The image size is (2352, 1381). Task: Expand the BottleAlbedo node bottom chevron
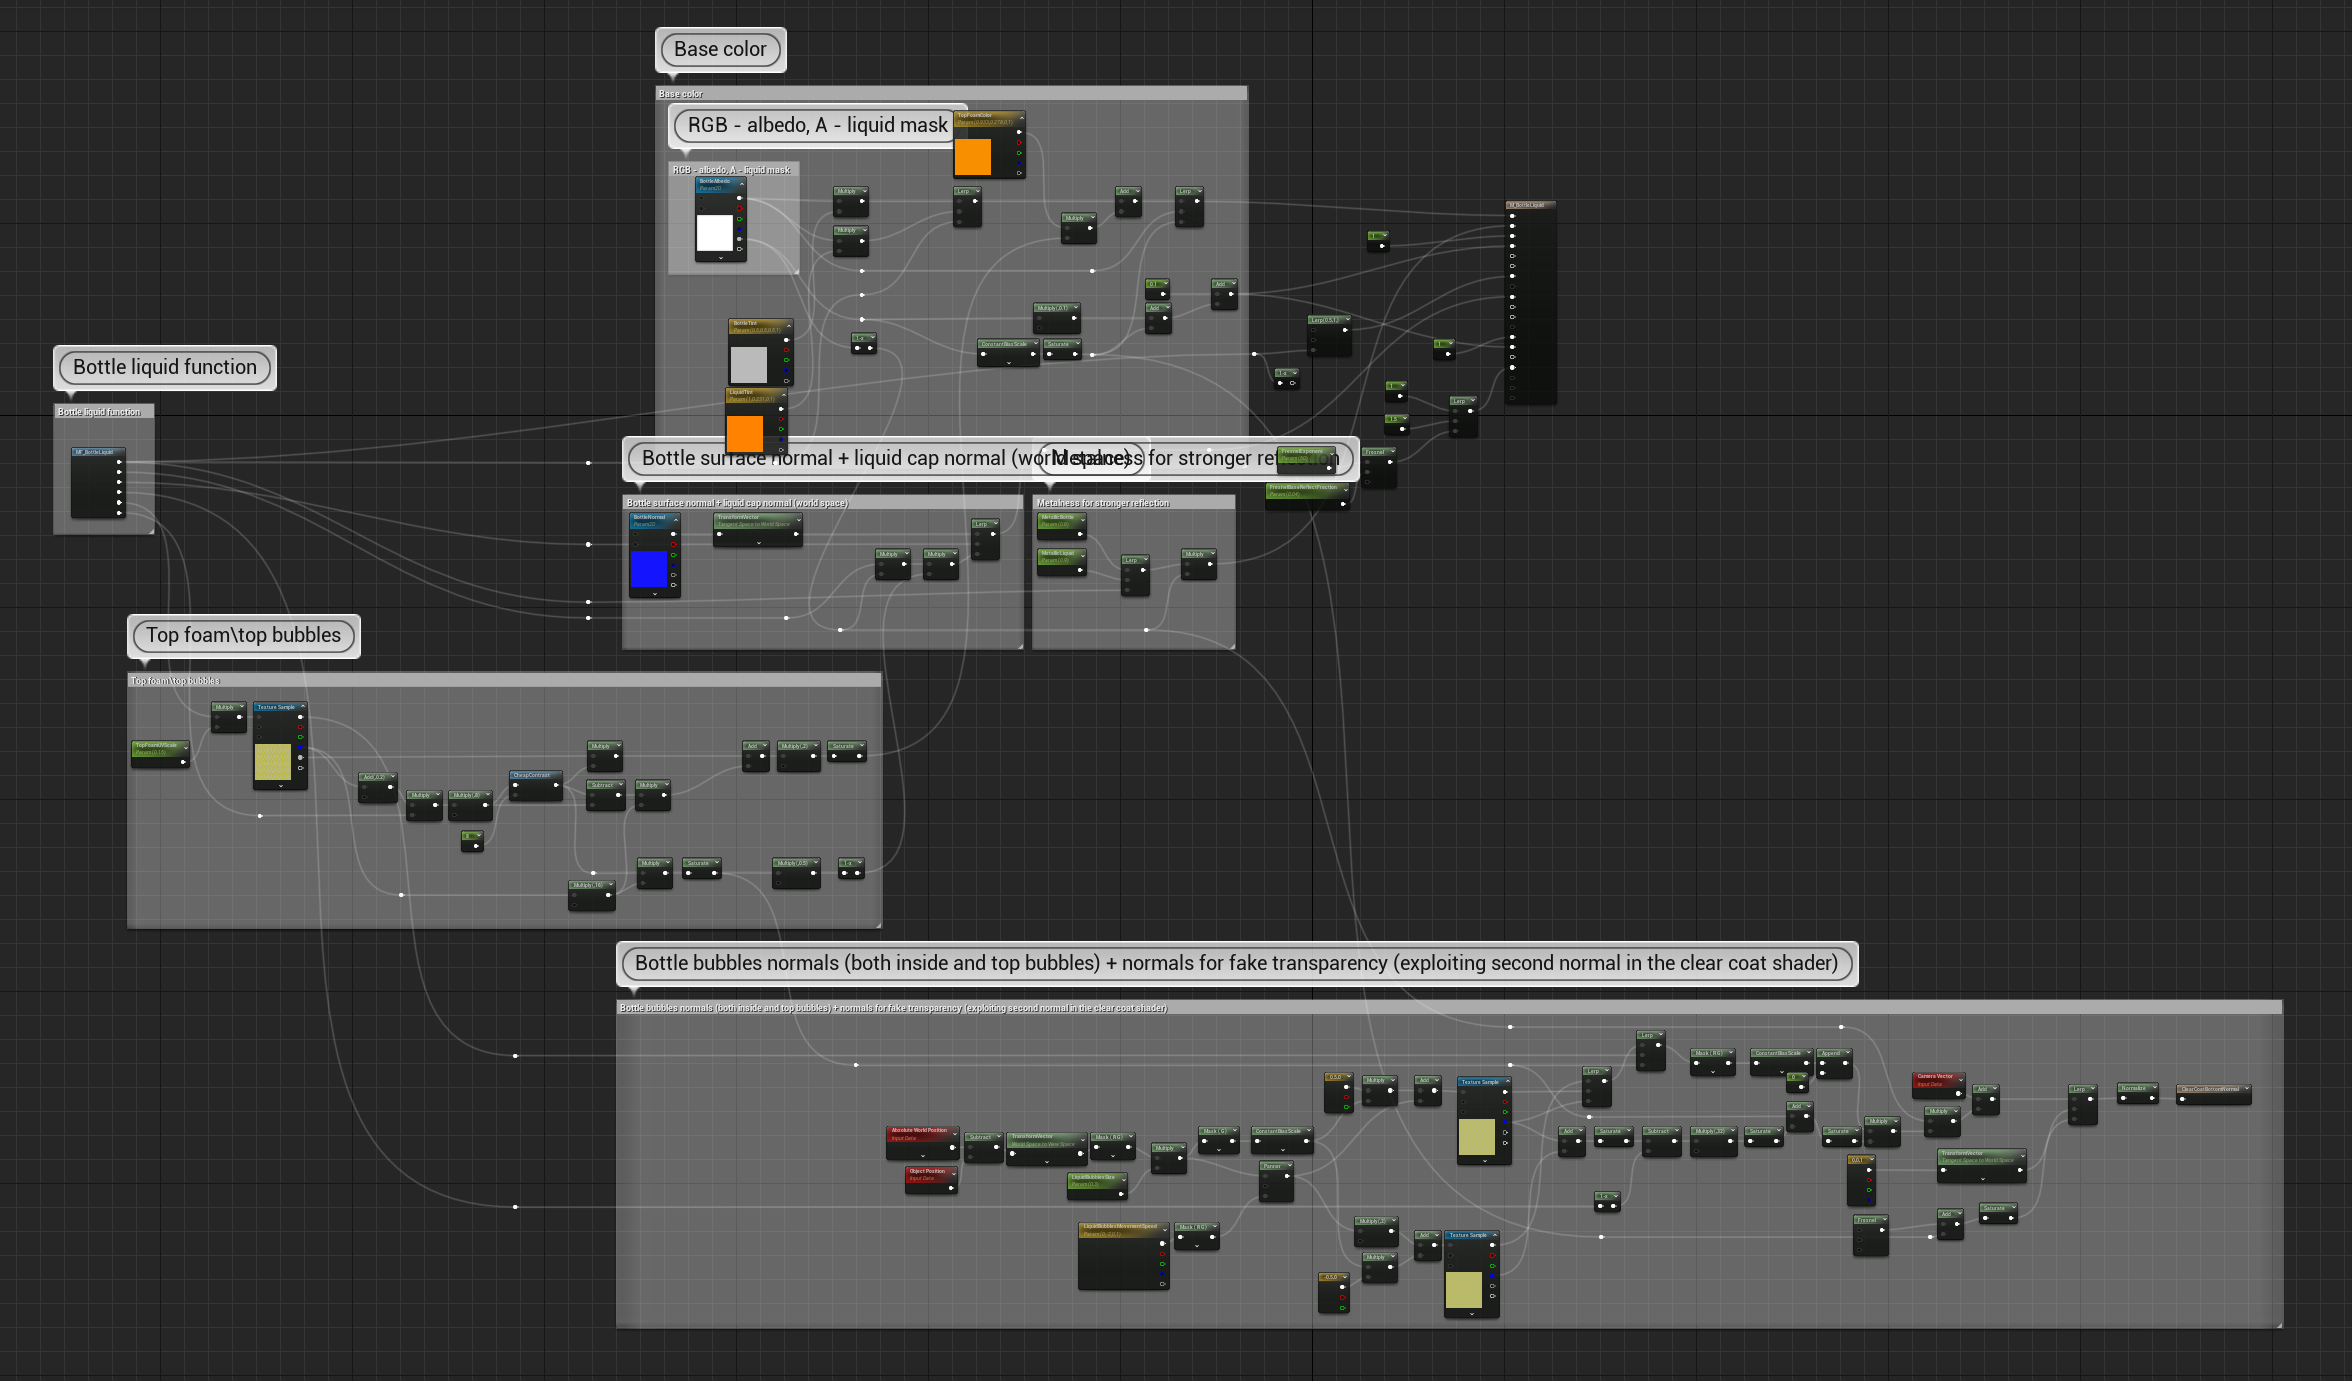(720, 258)
